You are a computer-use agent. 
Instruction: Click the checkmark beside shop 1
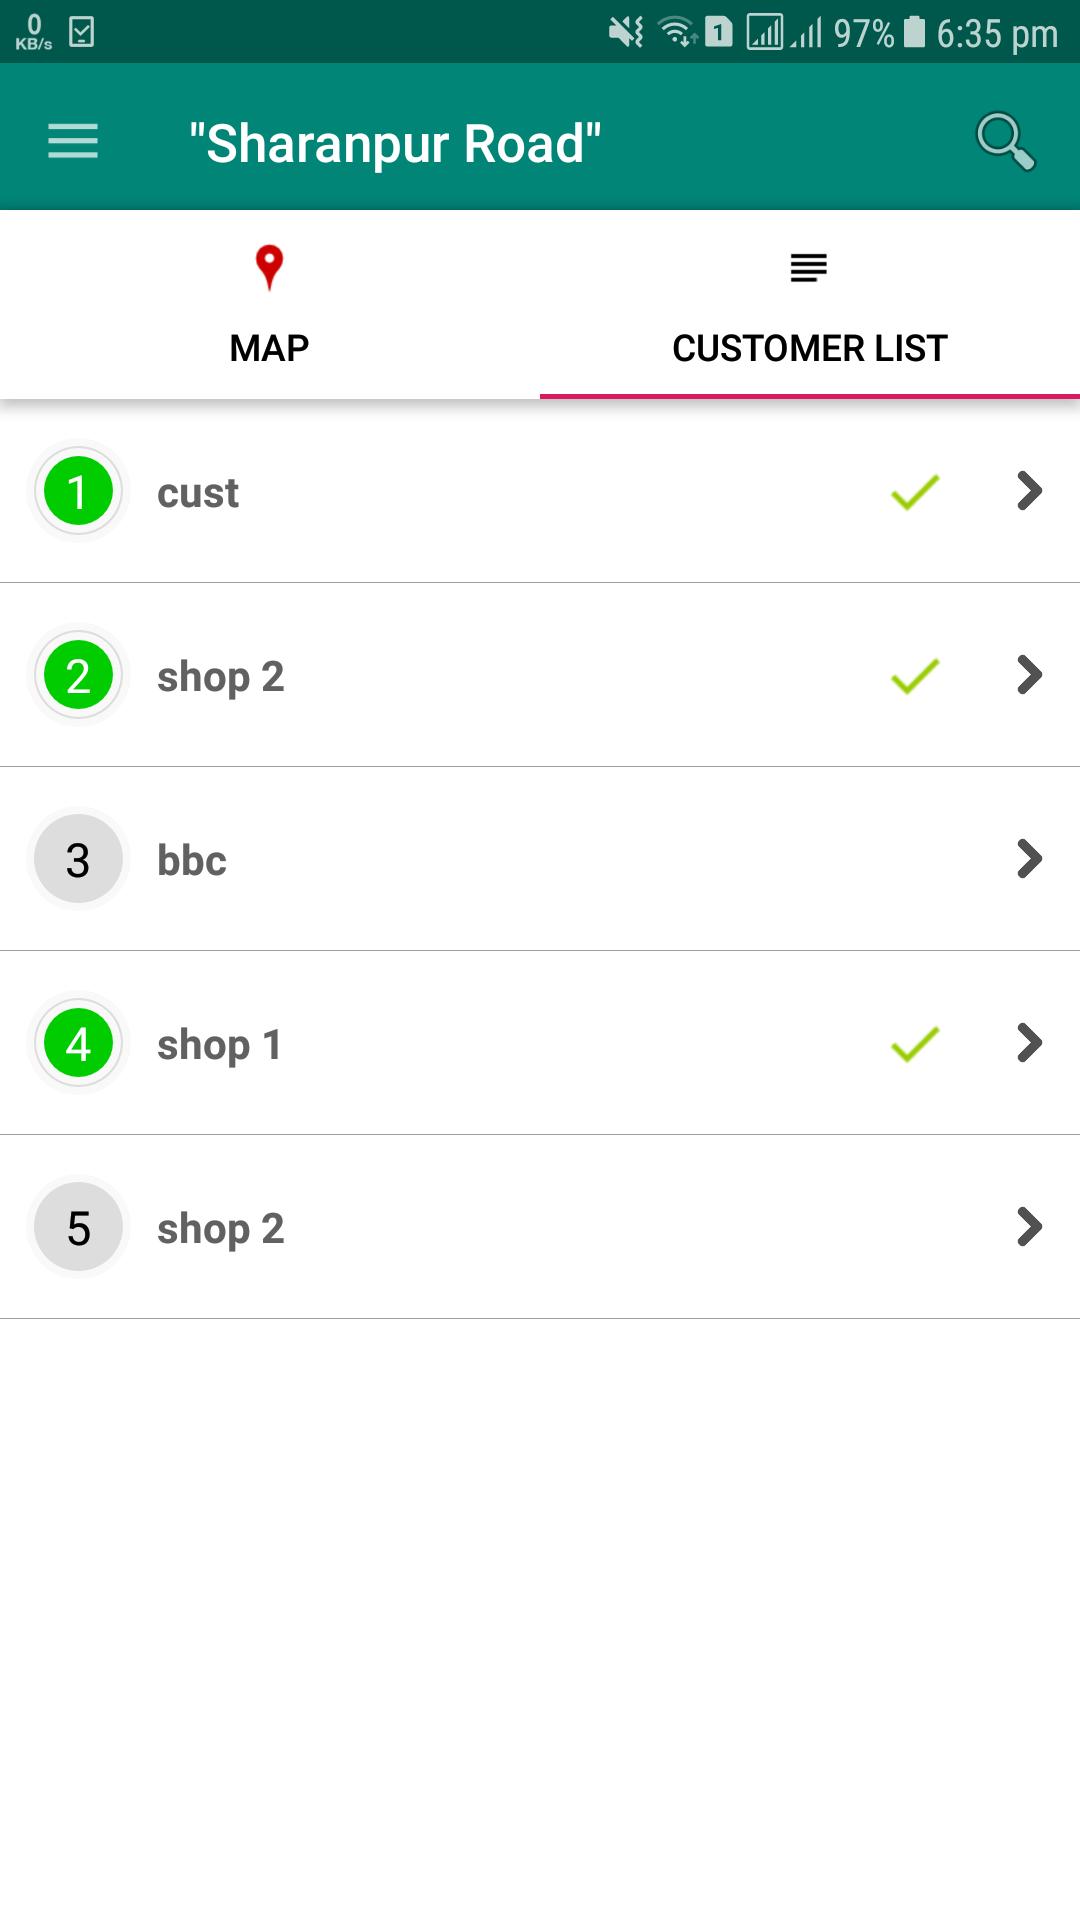pos(915,1043)
